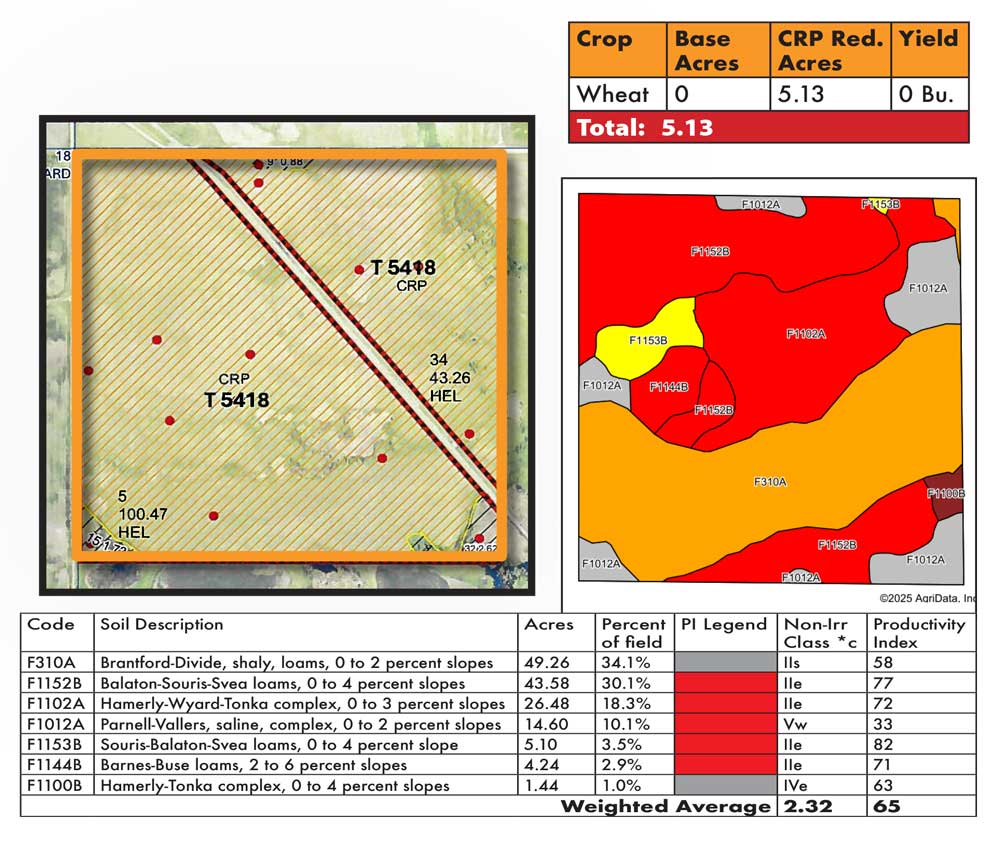The image size is (1000, 842).
Task: Select the Wheat cell in the crop table
Action: pos(612,95)
